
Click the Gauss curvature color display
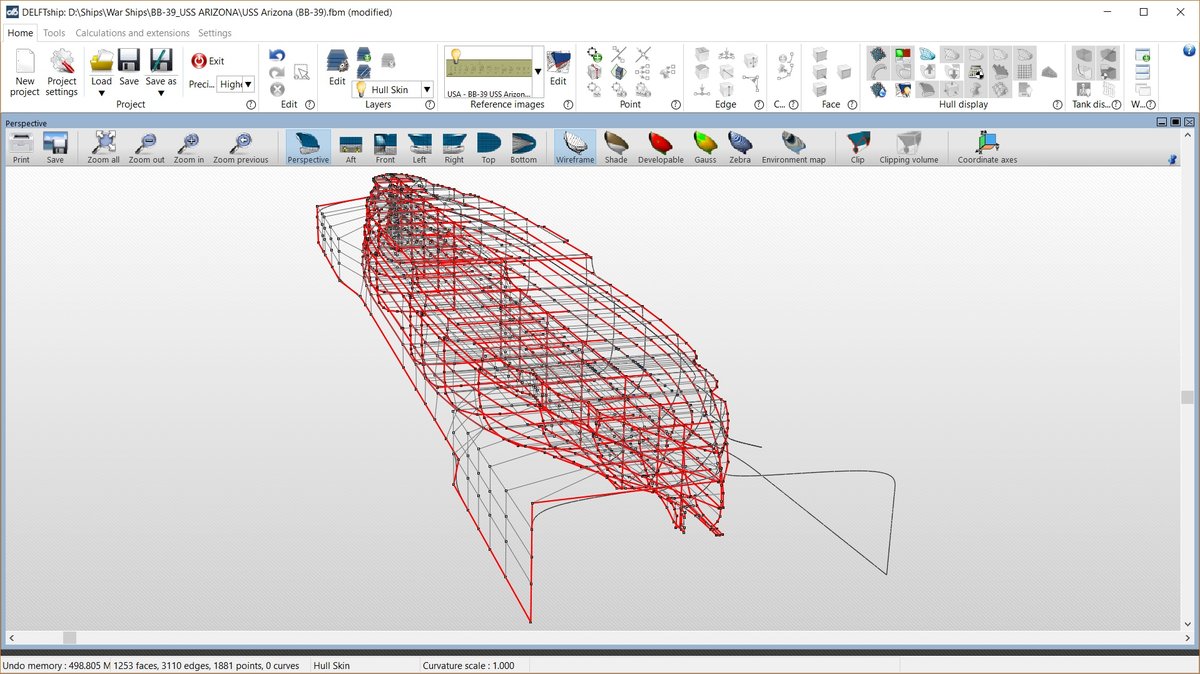704,146
